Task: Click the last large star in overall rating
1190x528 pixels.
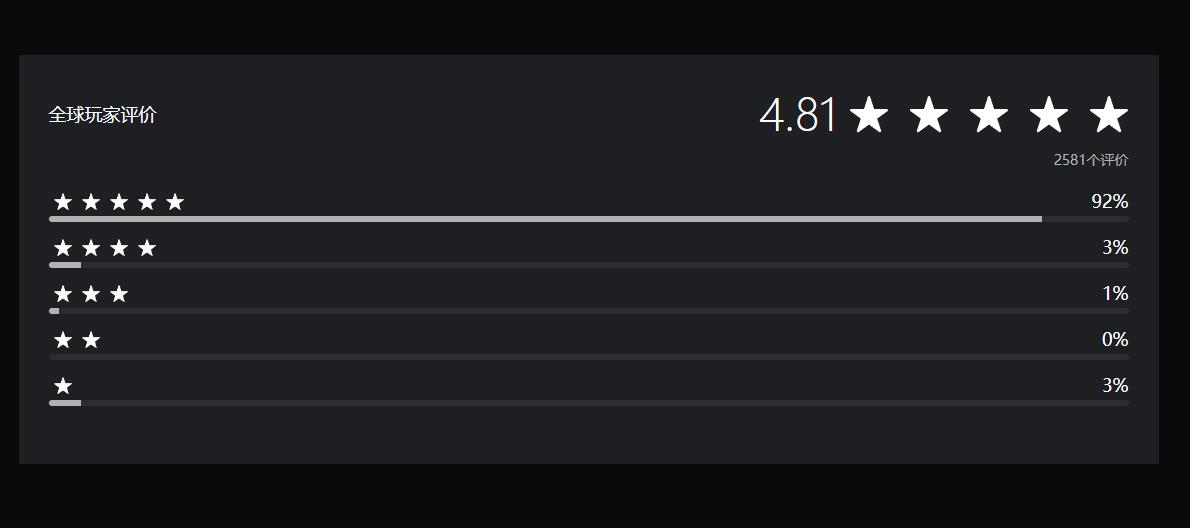Action: (1109, 115)
